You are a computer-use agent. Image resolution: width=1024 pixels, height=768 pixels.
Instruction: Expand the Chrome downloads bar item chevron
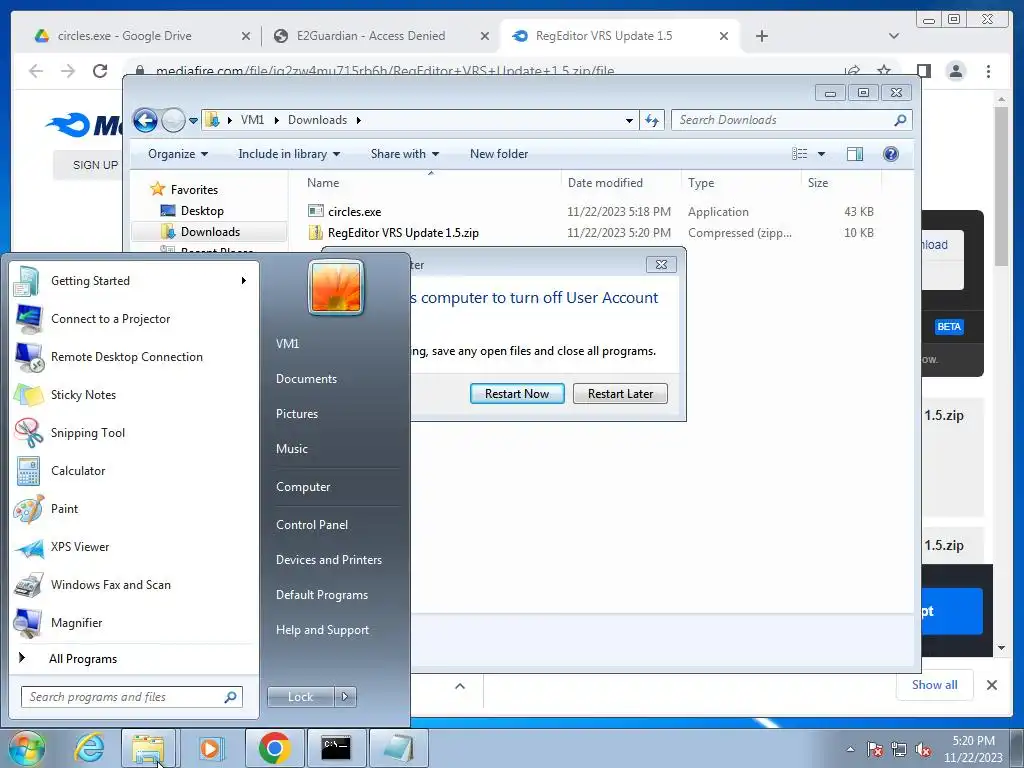(x=460, y=686)
